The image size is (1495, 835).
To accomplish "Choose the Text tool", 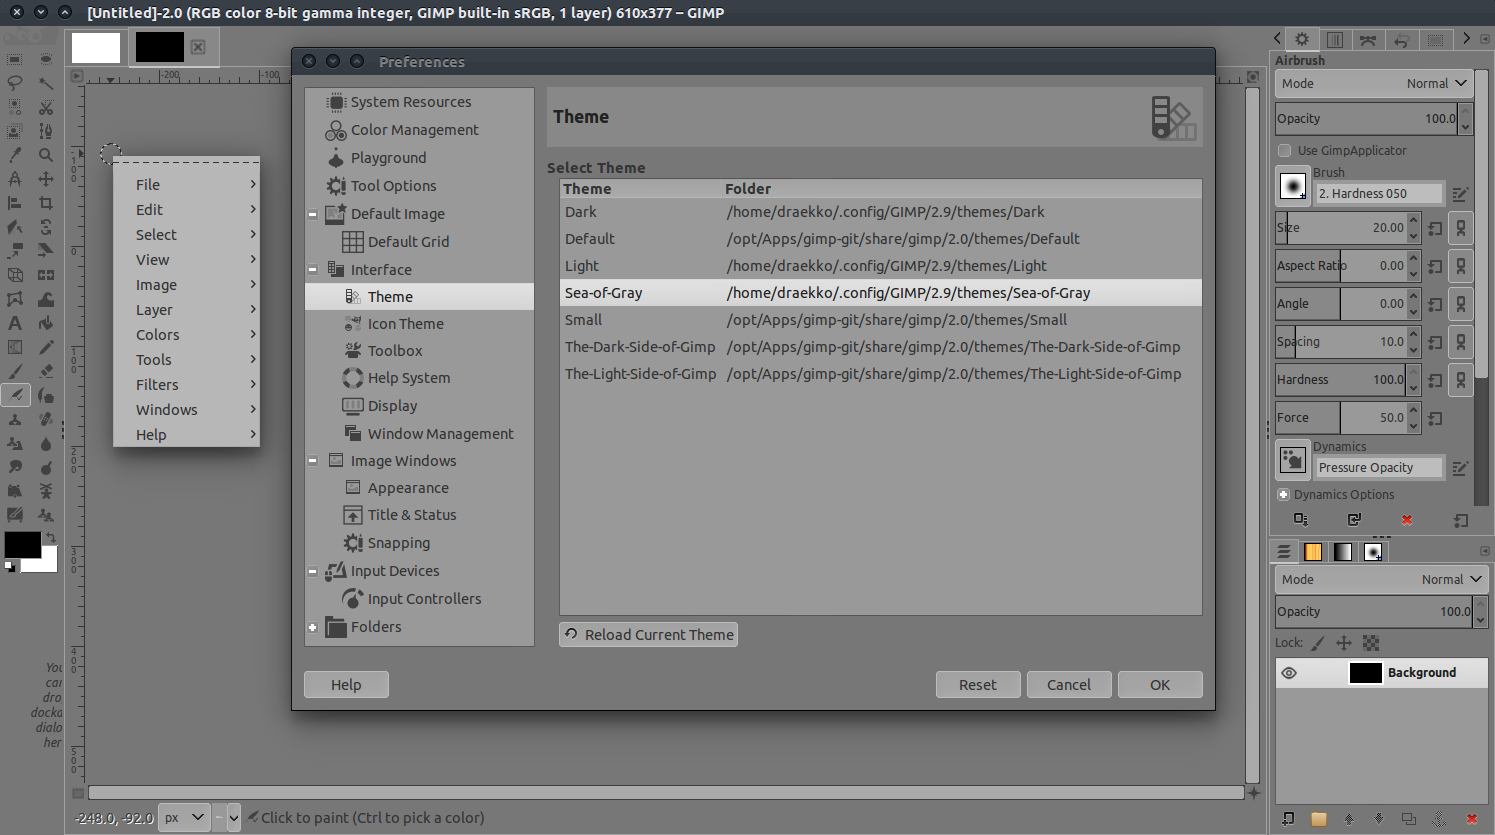I will coord(15,323).
